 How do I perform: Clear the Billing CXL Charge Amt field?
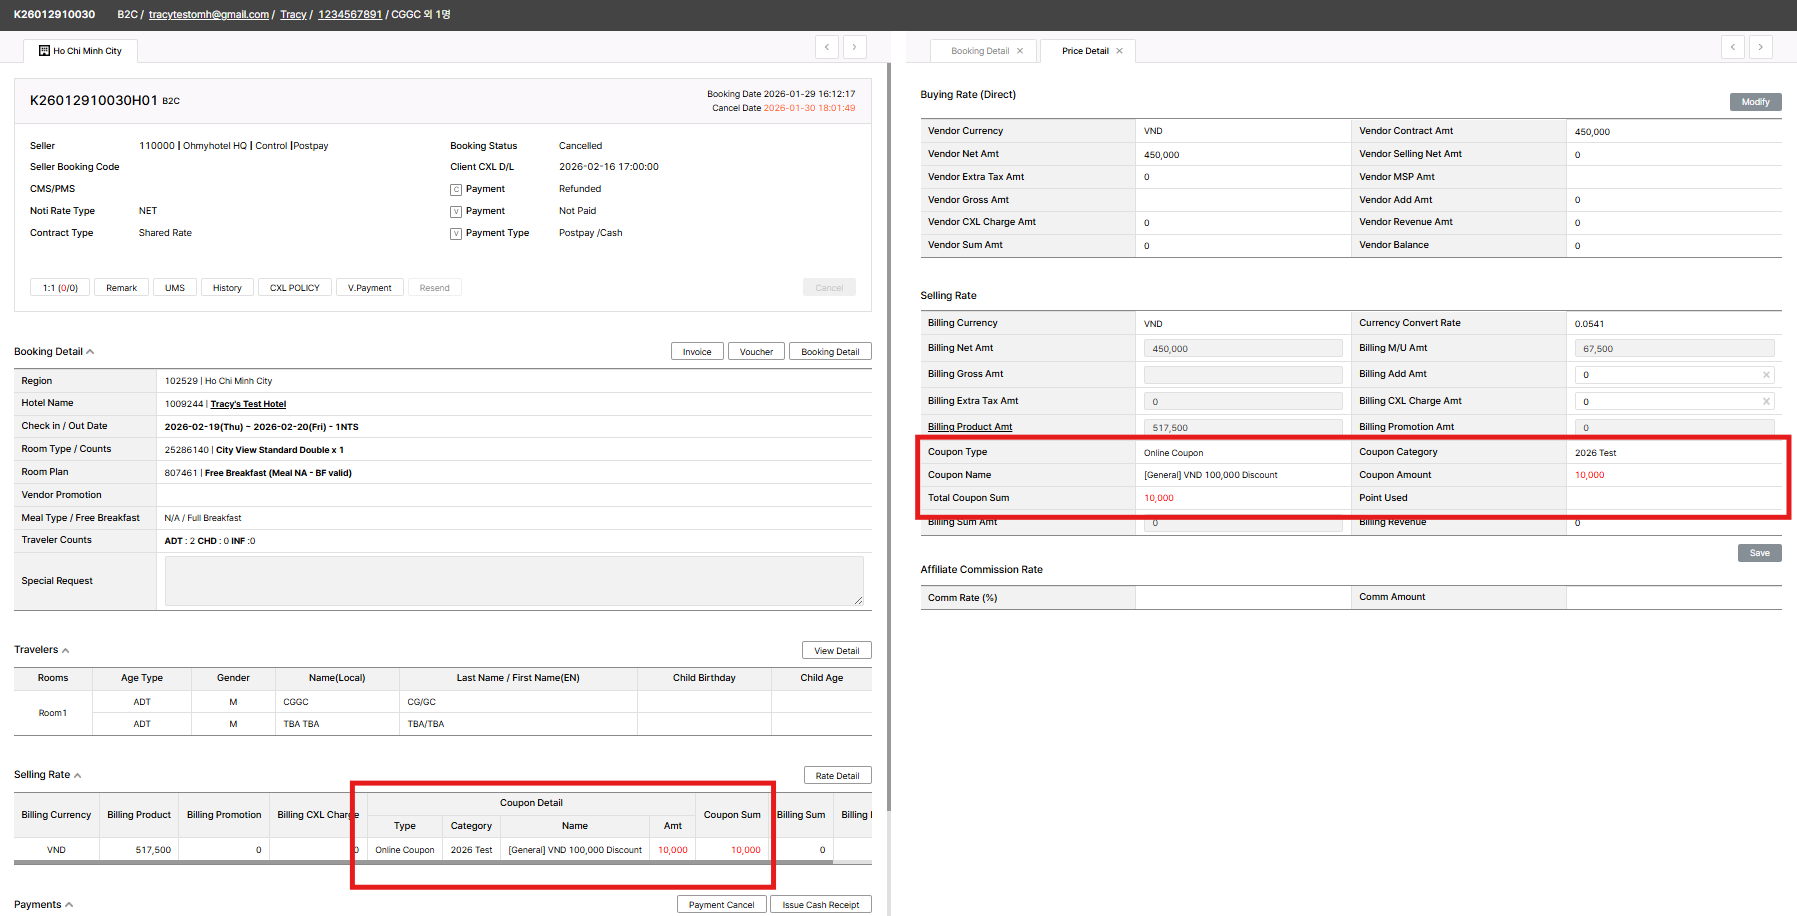pos(1766,402)
